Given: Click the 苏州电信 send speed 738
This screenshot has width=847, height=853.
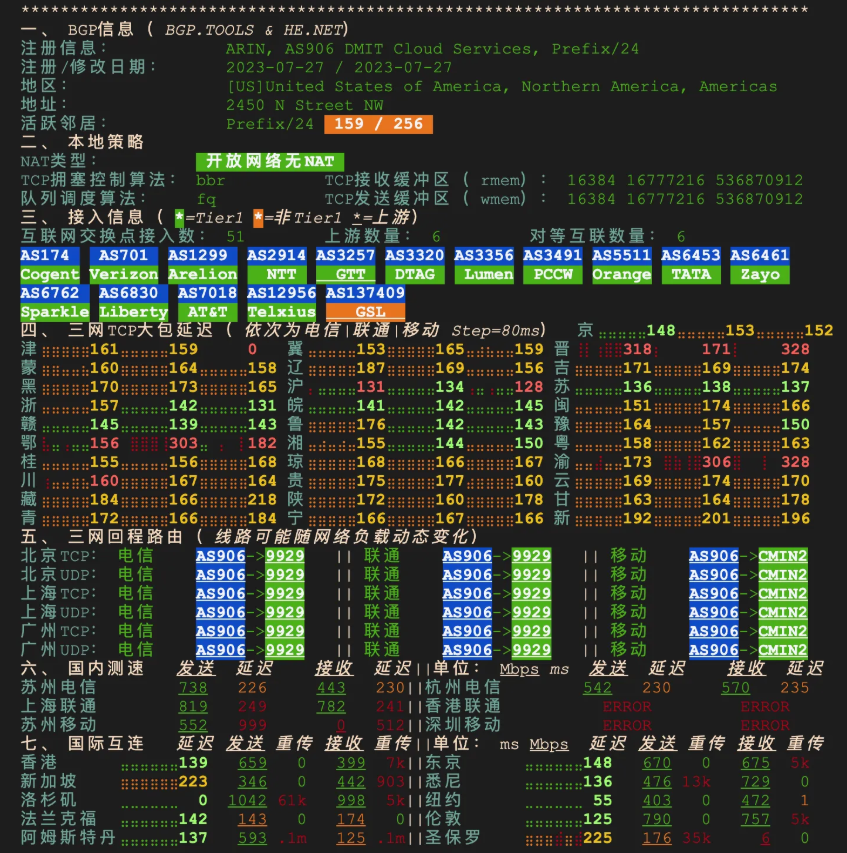Looking at the screenshot, I should click(192, 688).
